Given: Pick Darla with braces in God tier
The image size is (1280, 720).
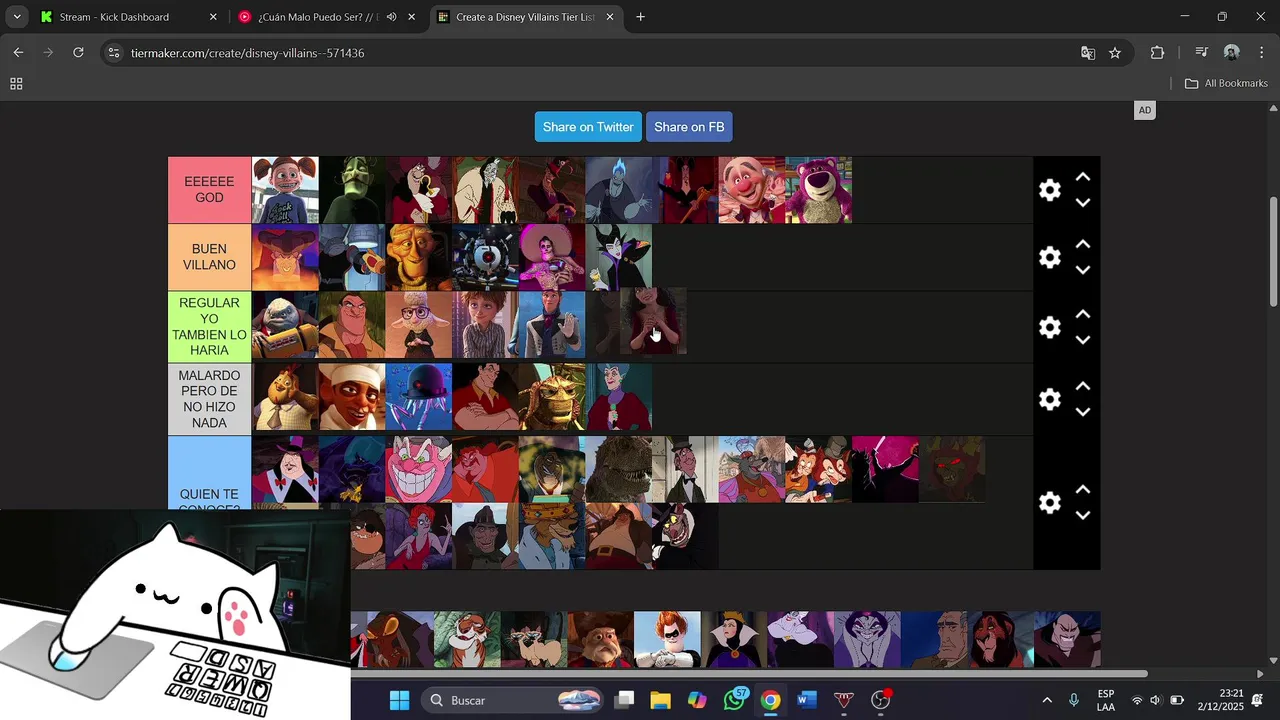Looking at the screenshot, I should (285, 190).
